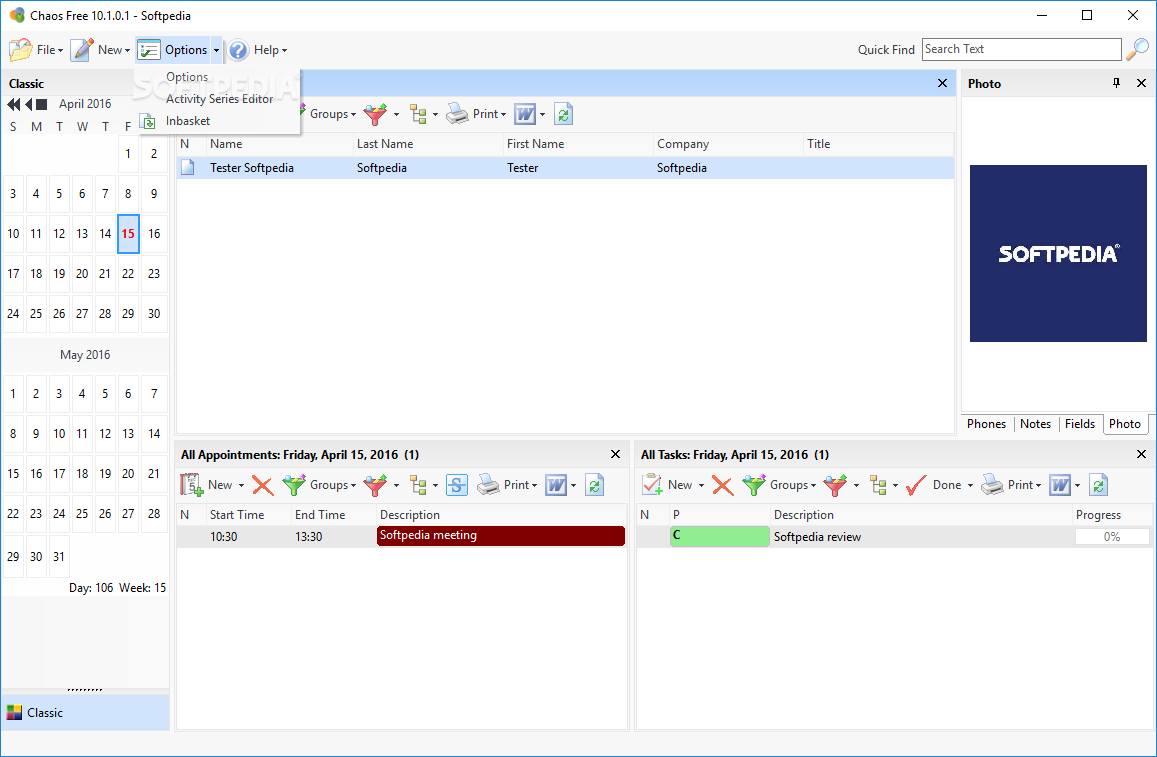Viewport: 1157px width, 757px height.
Task: Select Activity Series Editor menu entry
Action: pyautogui.click(x=219, y=99)
